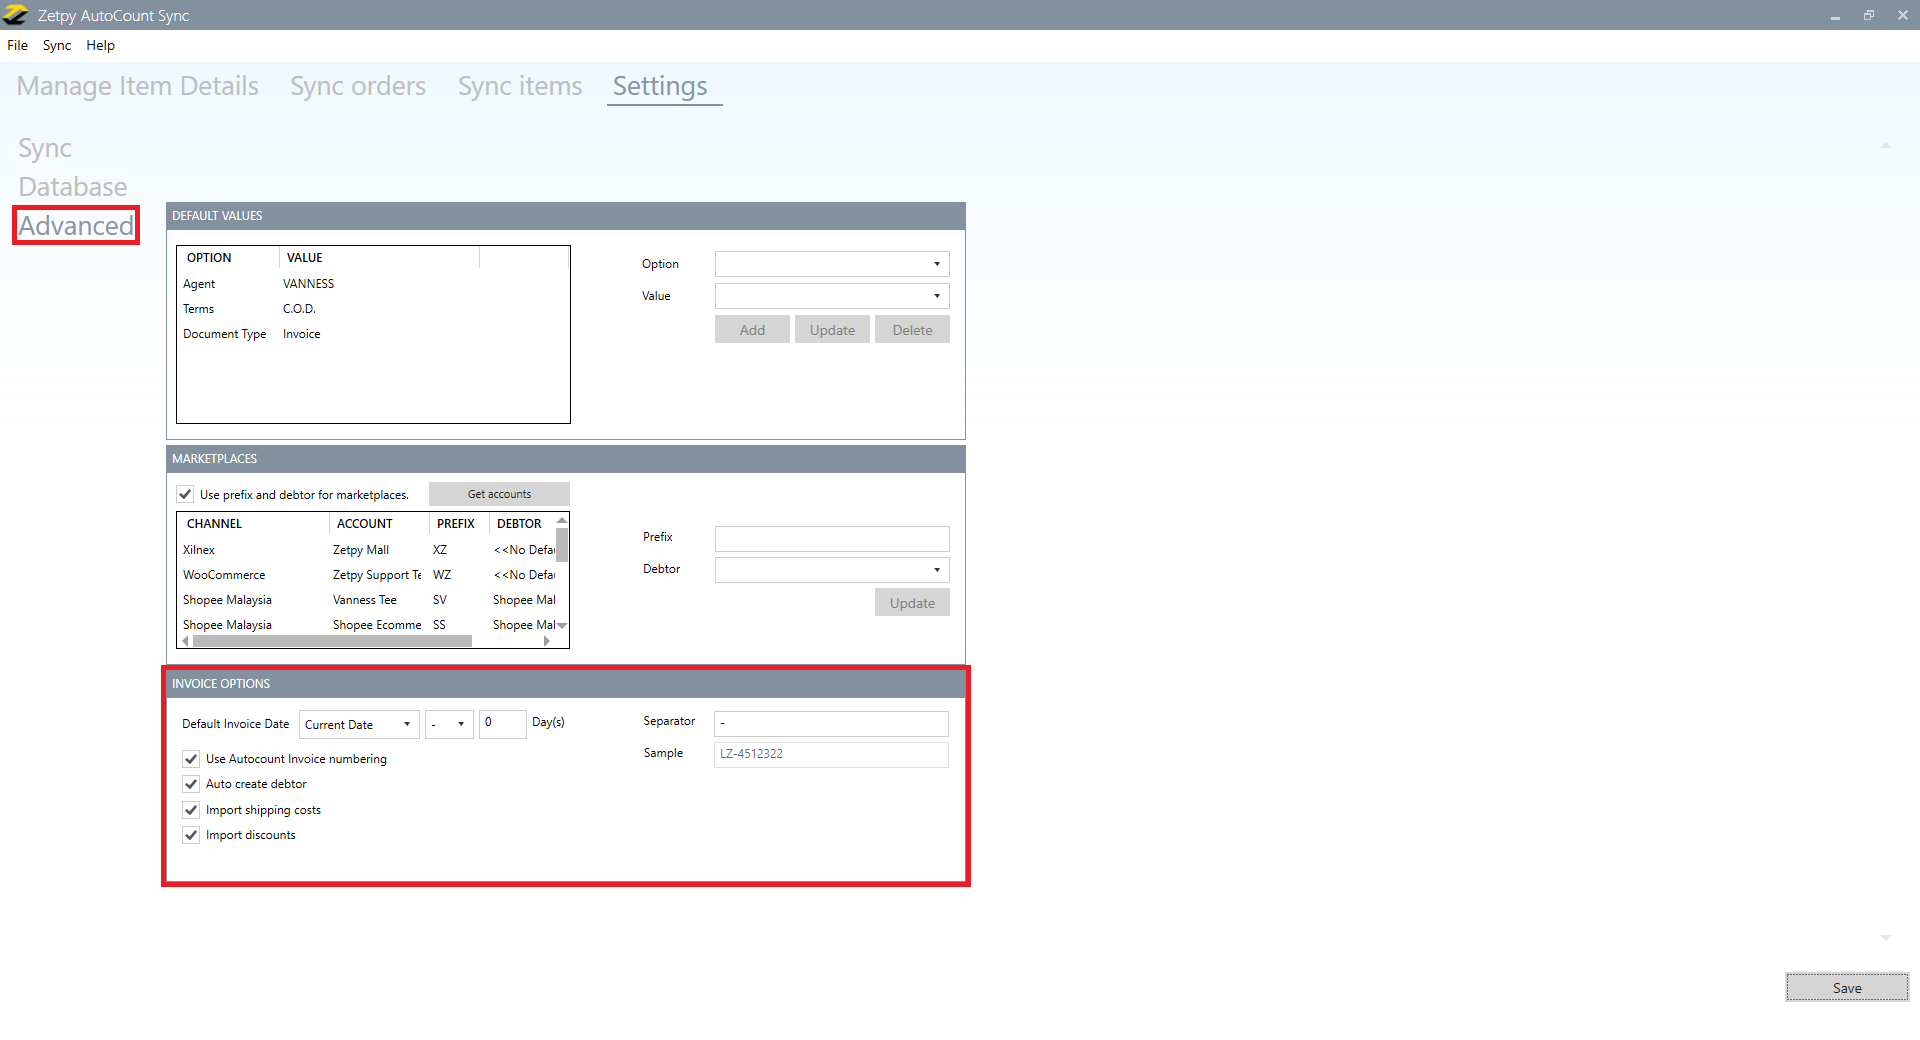Viewport: 1920px width, 1040px height.
Task: Click the VALUE column header
Action: [x=380, y=258]
